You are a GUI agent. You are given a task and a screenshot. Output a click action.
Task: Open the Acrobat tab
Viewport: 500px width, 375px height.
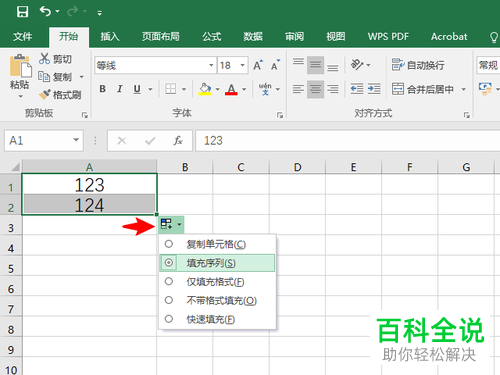click(x=449, y=36)
